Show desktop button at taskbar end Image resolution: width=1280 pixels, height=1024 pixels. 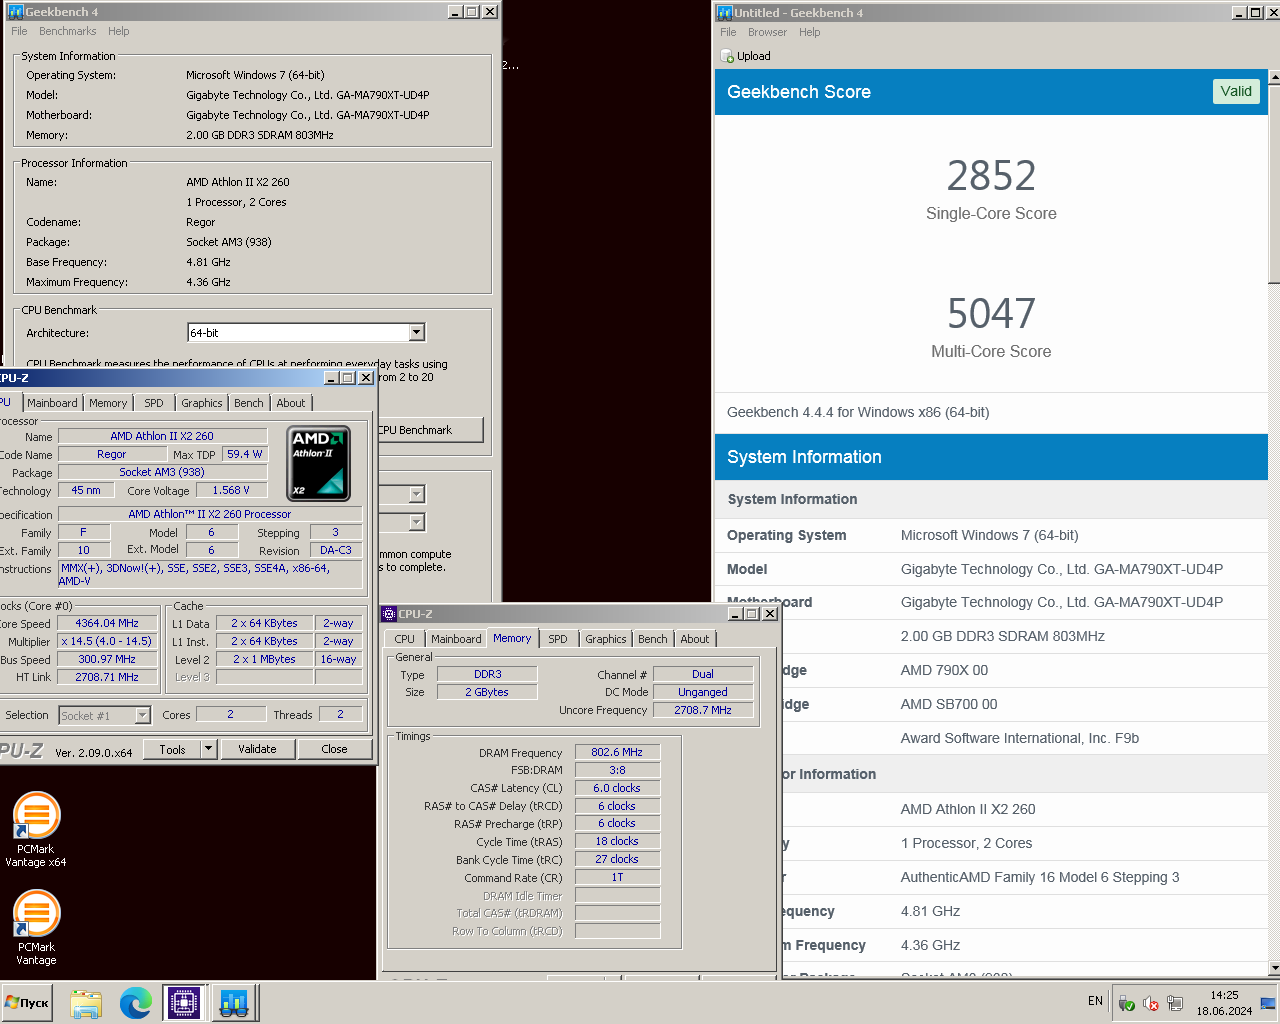click(1269, 1002)
